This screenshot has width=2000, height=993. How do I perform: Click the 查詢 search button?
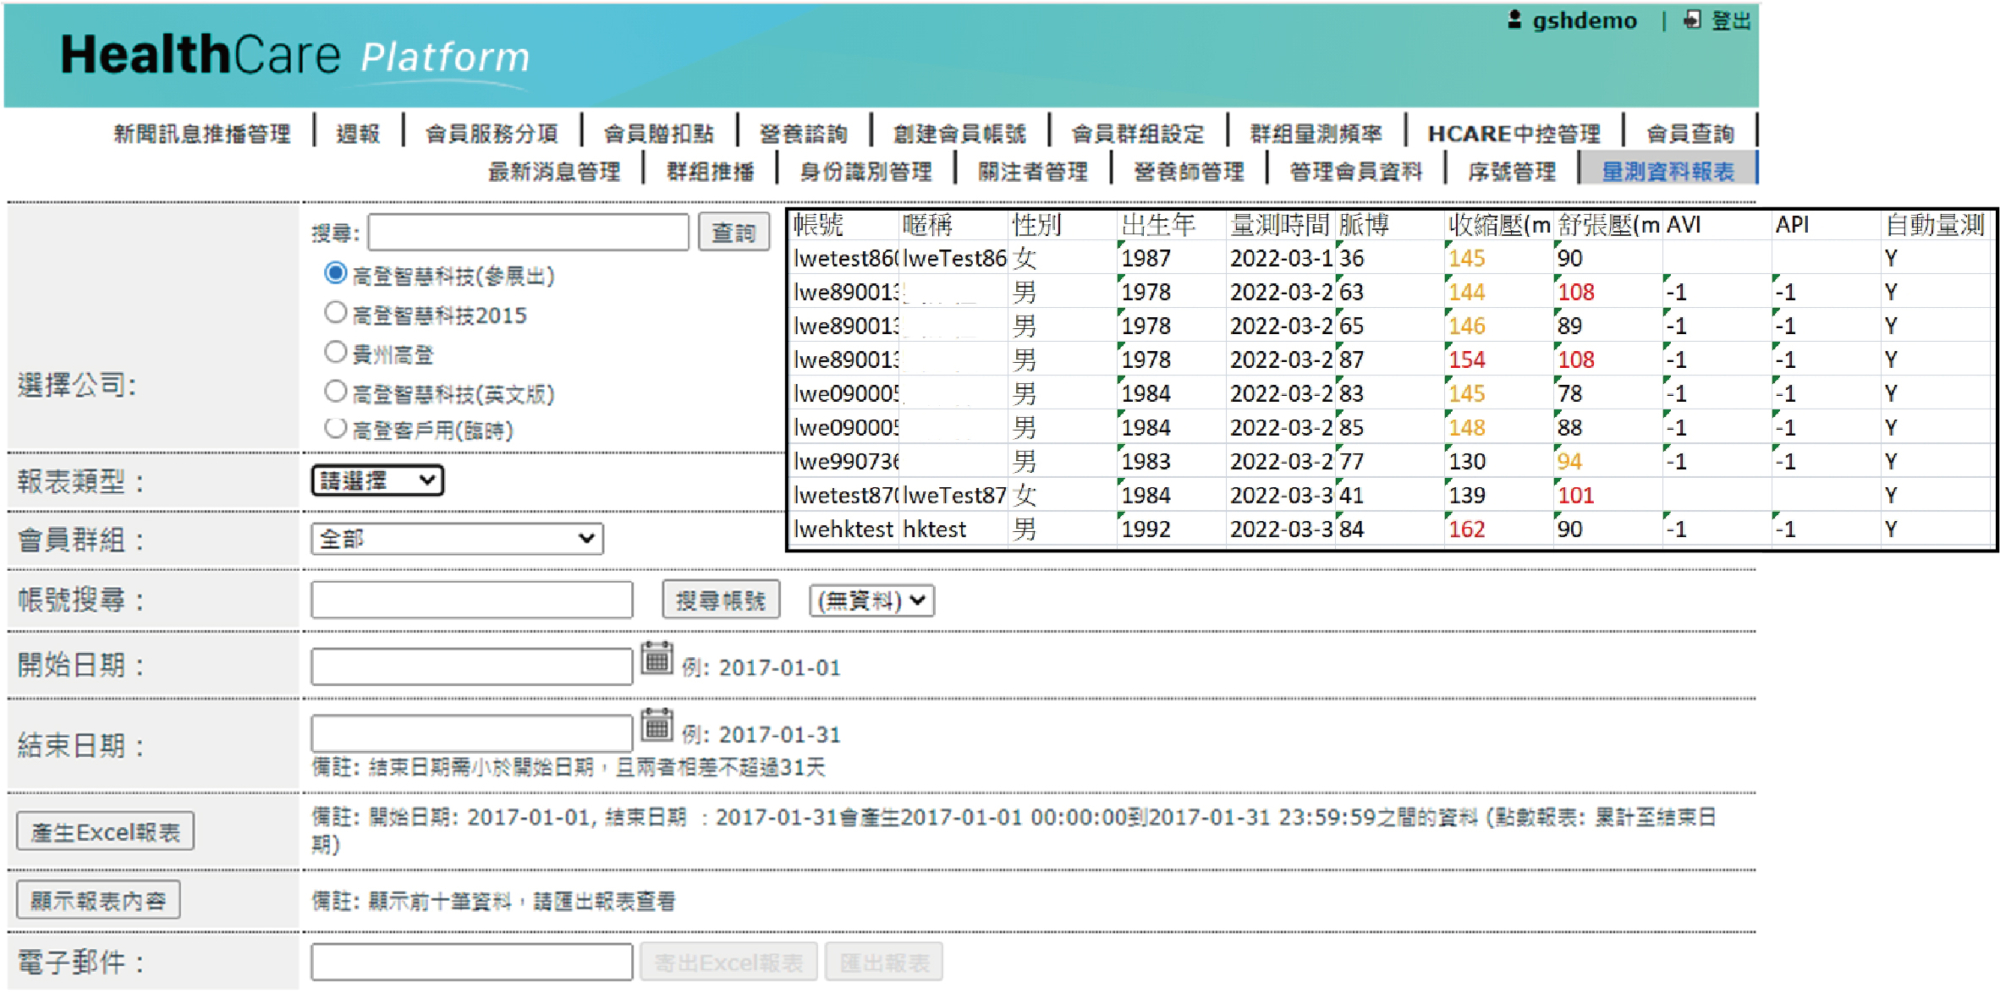pyautogui.click(x=733, y=233)
